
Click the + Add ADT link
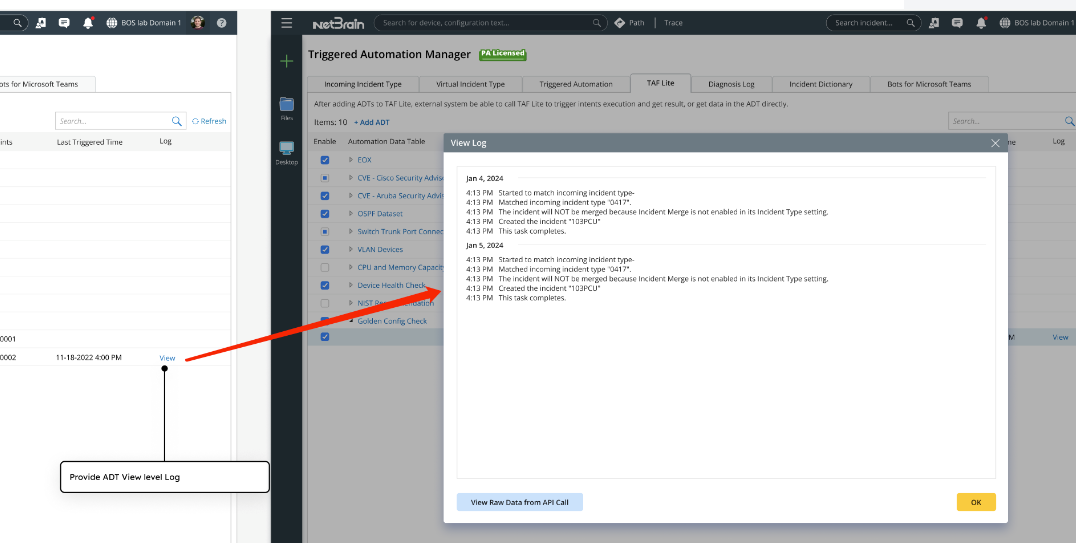[x=371, y=122]
